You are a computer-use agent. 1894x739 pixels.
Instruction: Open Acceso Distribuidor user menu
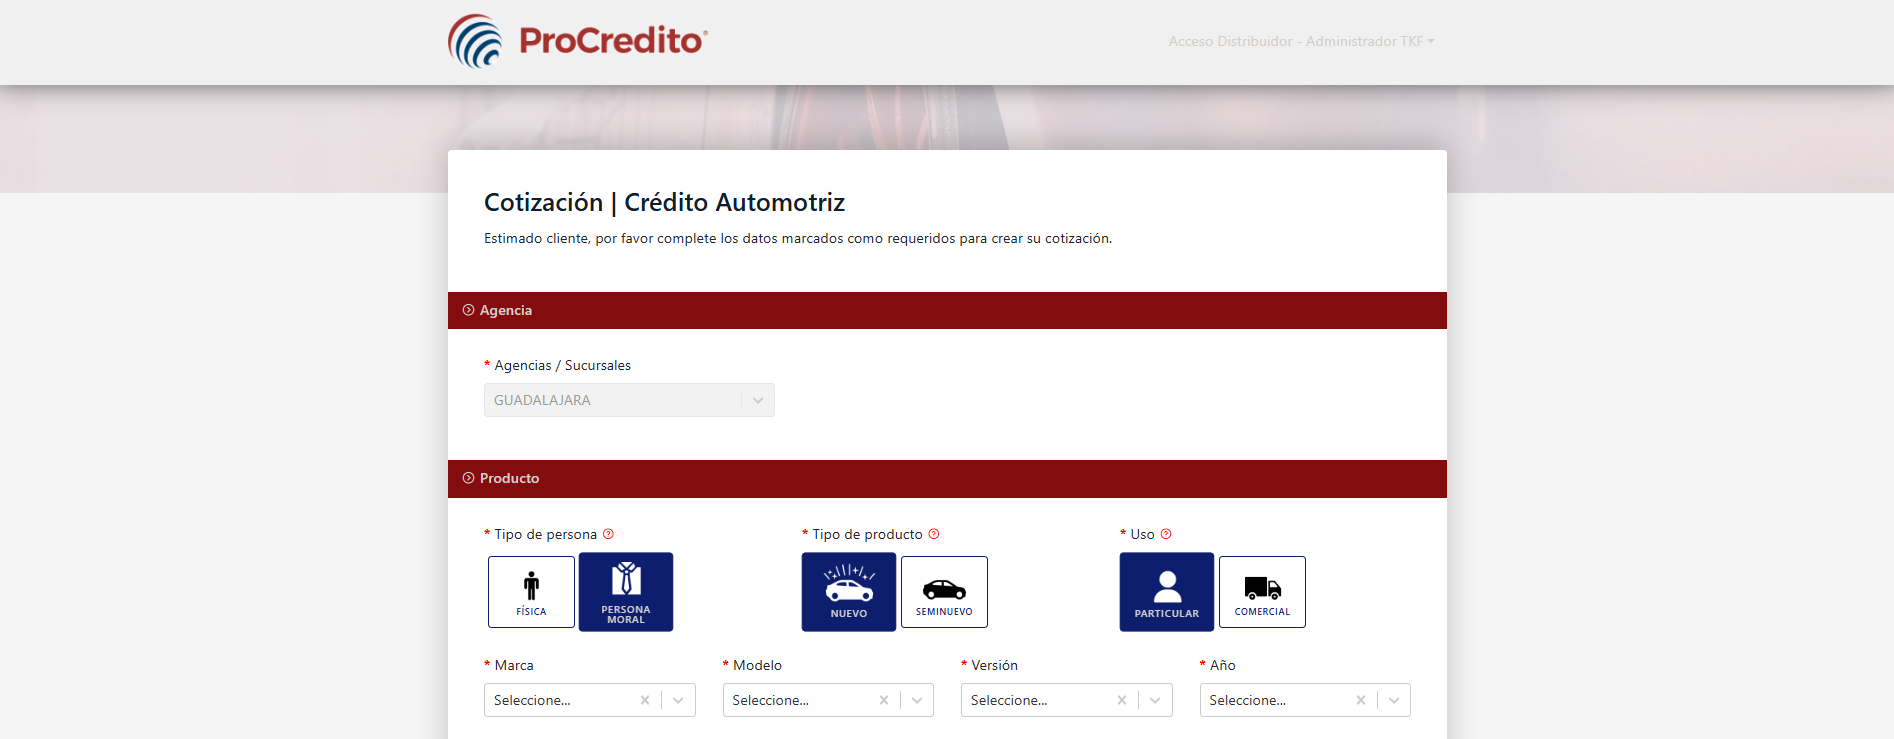pos(1301,41)
